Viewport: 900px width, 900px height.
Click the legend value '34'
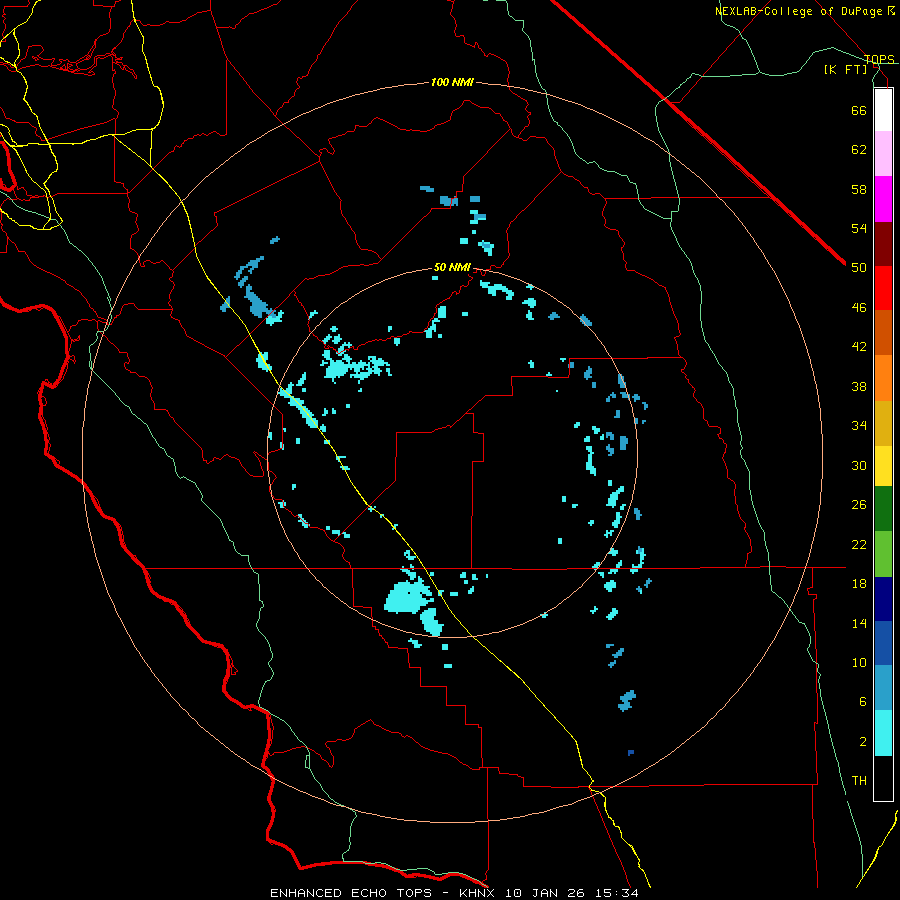point(859,425)
